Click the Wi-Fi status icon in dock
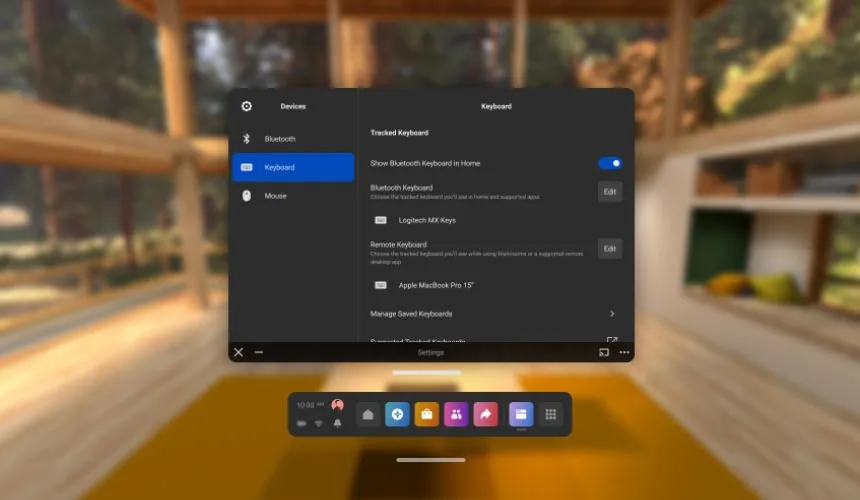This screenshot has width=860, height=500. [319, 424]
